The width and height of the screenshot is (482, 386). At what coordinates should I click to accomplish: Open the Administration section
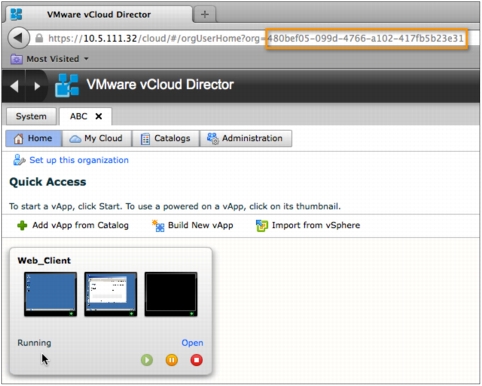(246, 138)
